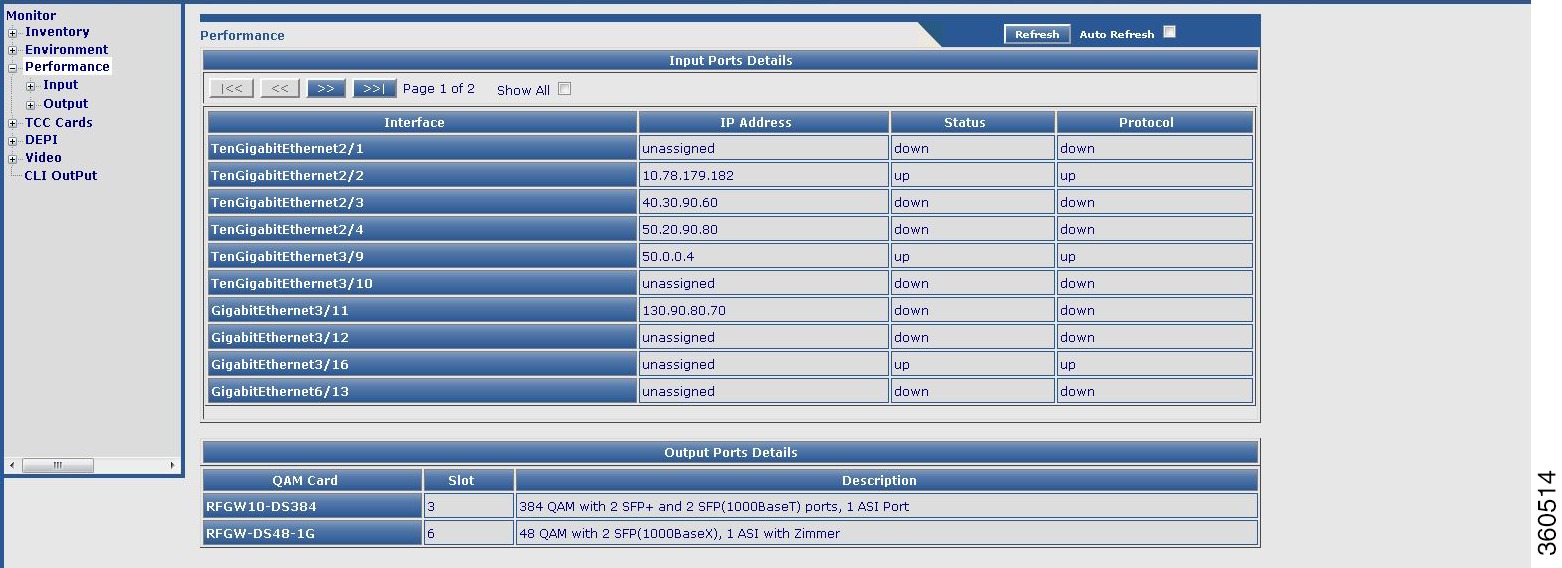This screenshot has width=1562, height=568.
Task: Select the TenGigabitEthernet2/1 interface row
Action: (x=730, y=148)
